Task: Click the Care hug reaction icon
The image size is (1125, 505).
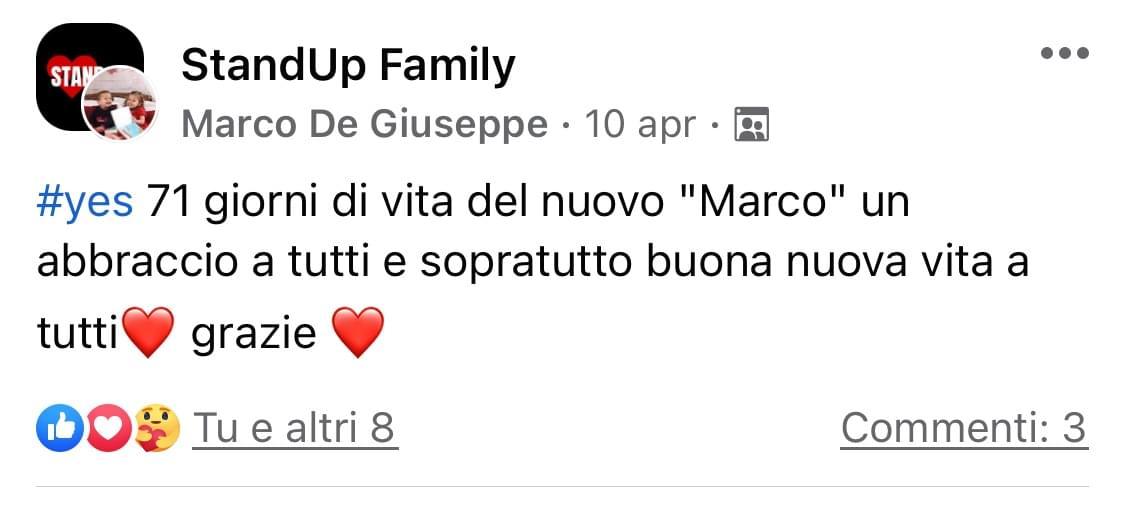Action: [x=158, y=429]
